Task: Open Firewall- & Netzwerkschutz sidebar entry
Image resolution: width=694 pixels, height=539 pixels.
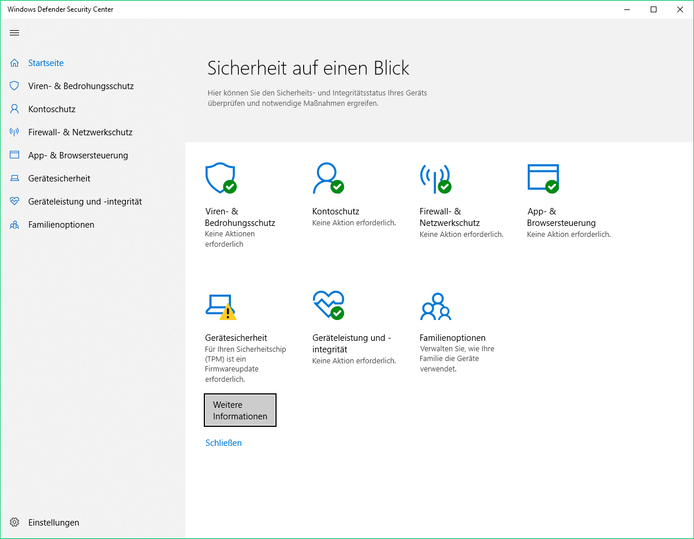Action: pos(80,132)
